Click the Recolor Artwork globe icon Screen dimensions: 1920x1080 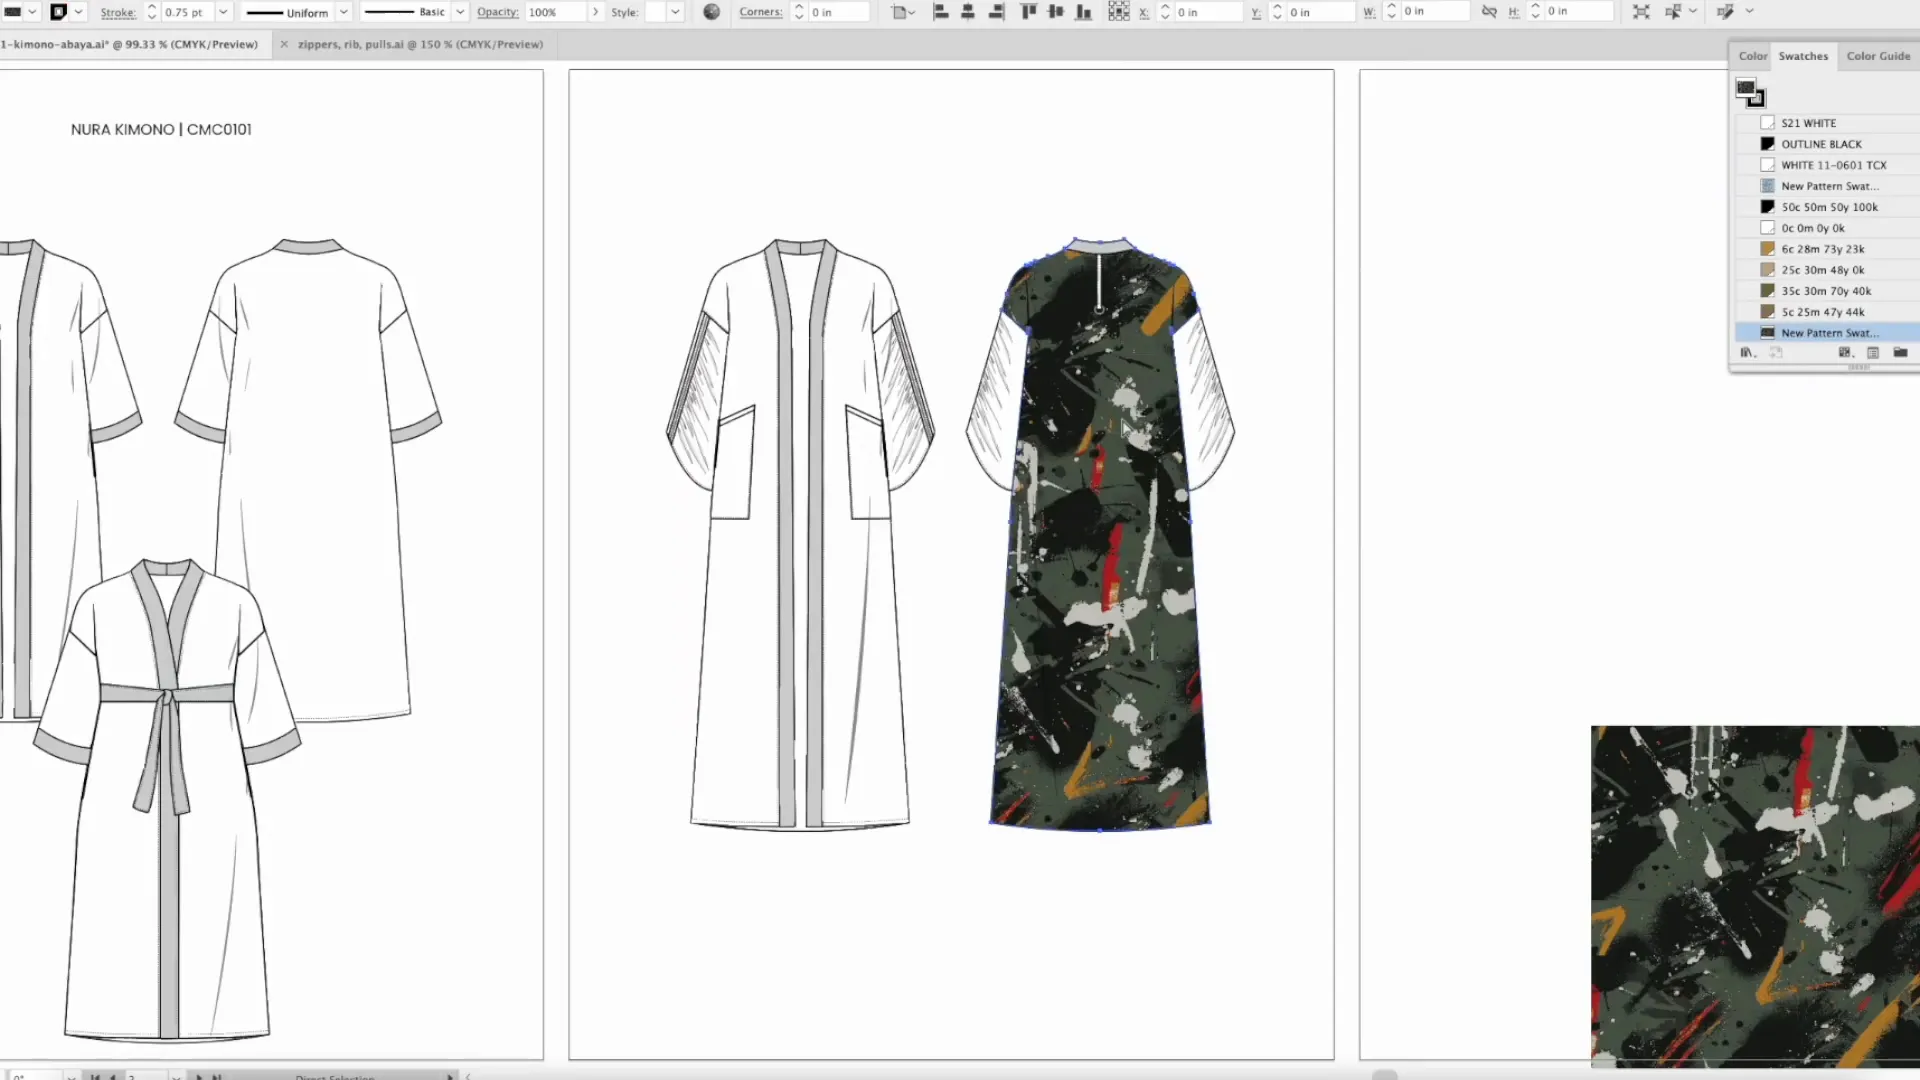pos(711,12)
